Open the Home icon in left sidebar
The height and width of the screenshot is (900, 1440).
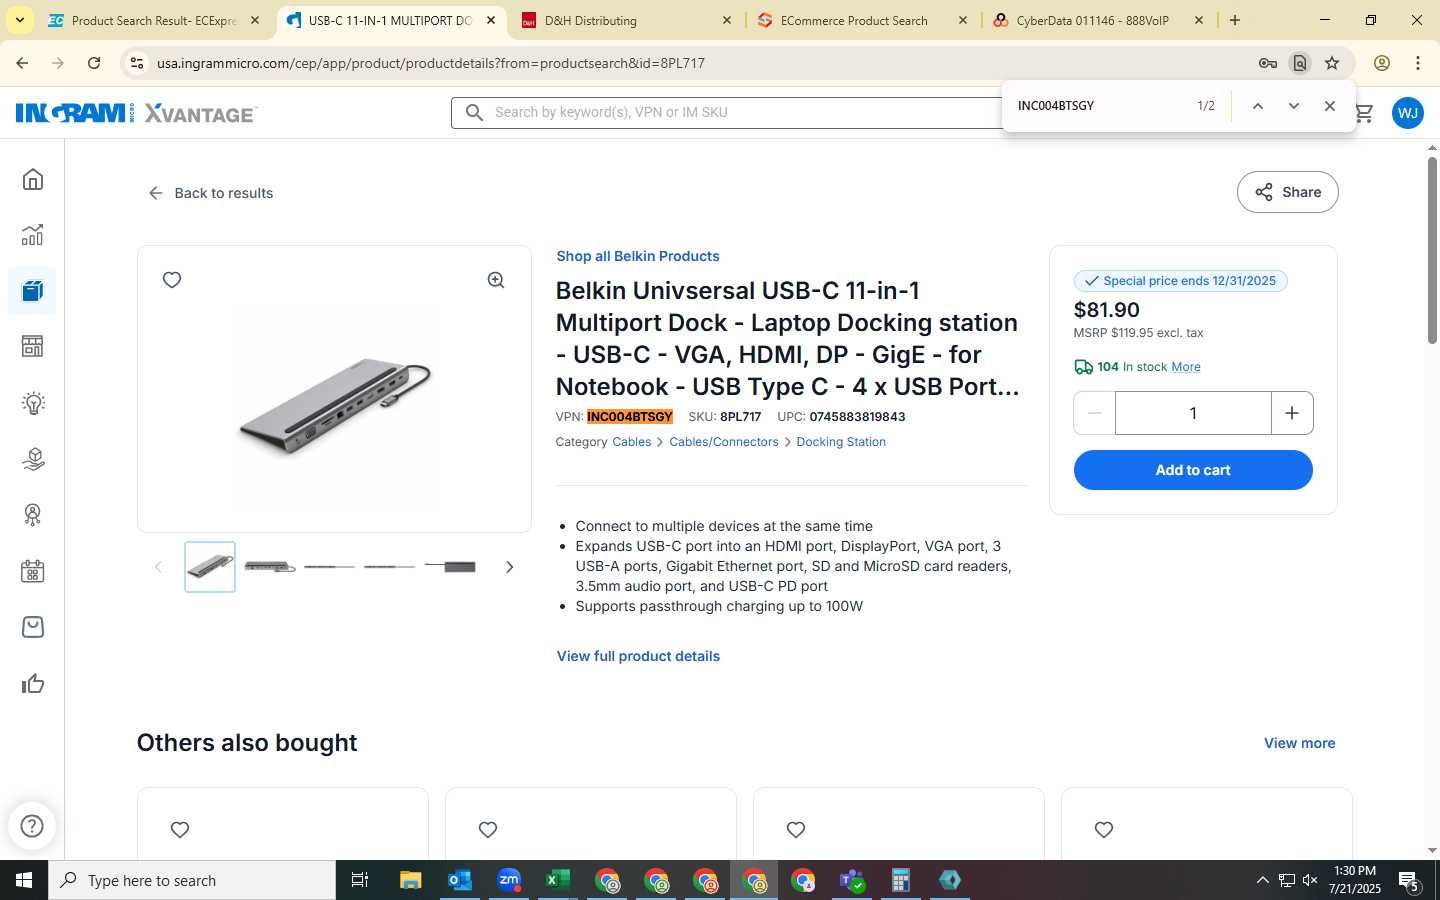(x=33, y=179)
